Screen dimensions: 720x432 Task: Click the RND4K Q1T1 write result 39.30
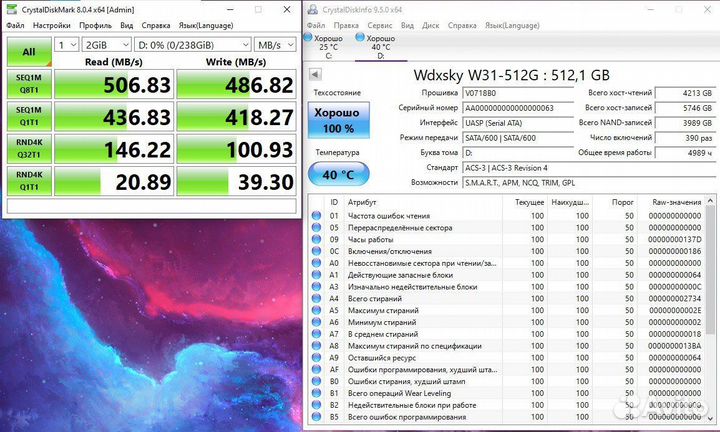[x=236, y=181]
